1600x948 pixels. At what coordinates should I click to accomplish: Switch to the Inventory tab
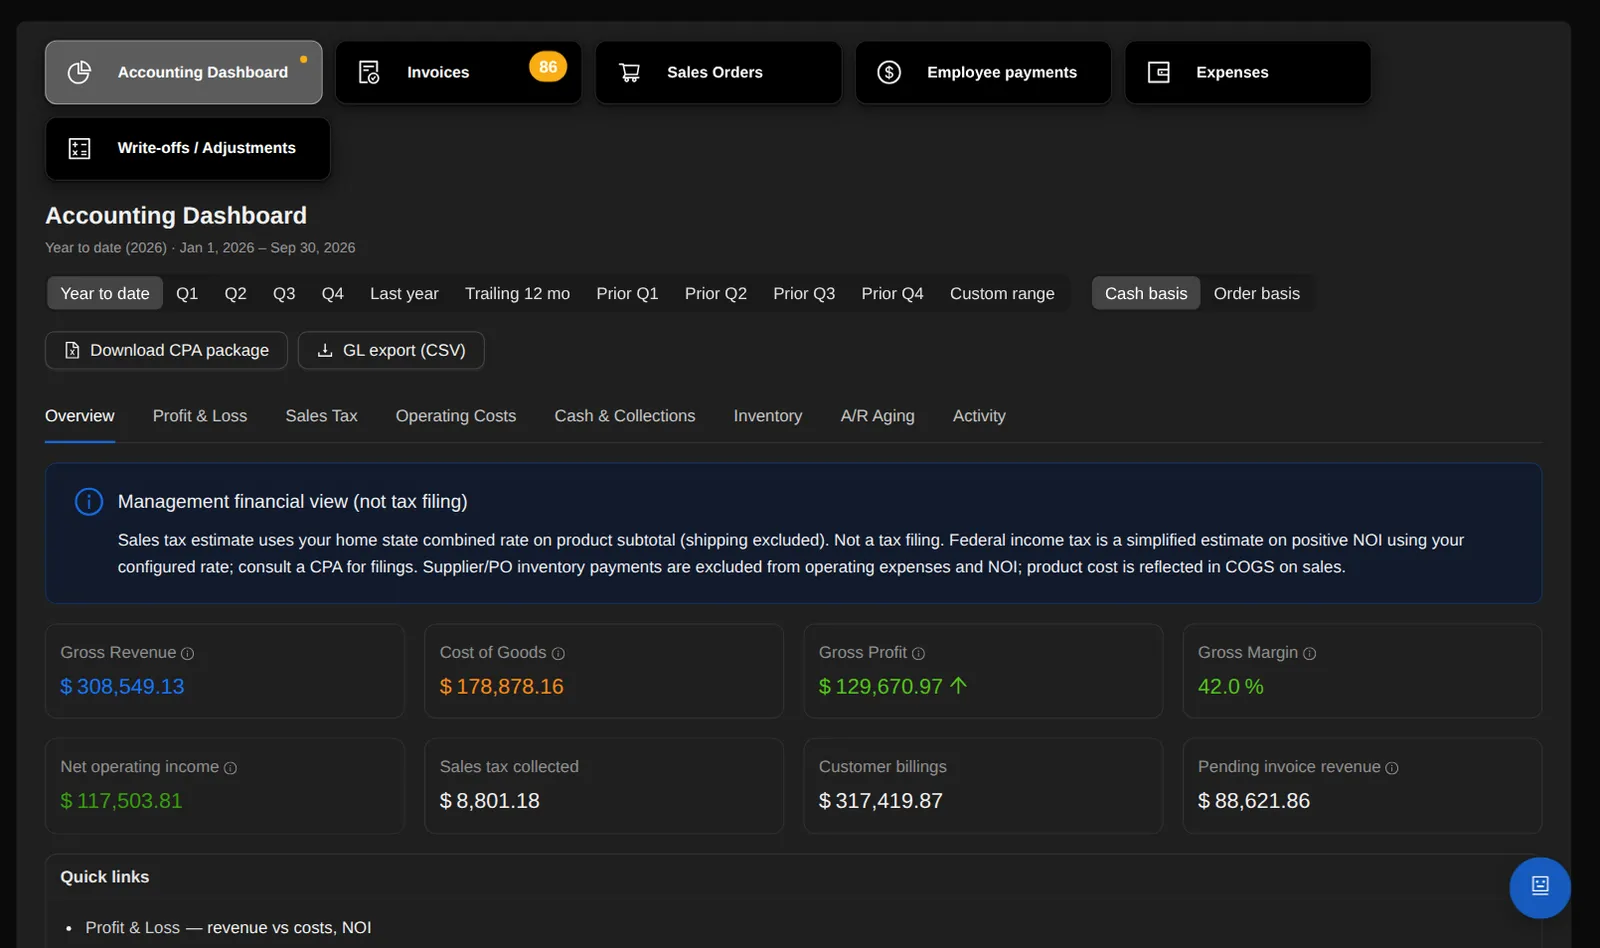(x=768, y=416)
